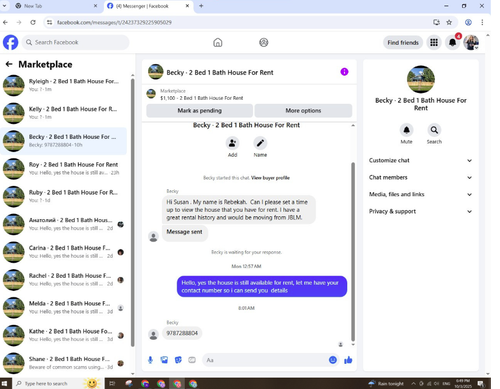
Task: Open Rain tonight weather widget
Action: 386,383
